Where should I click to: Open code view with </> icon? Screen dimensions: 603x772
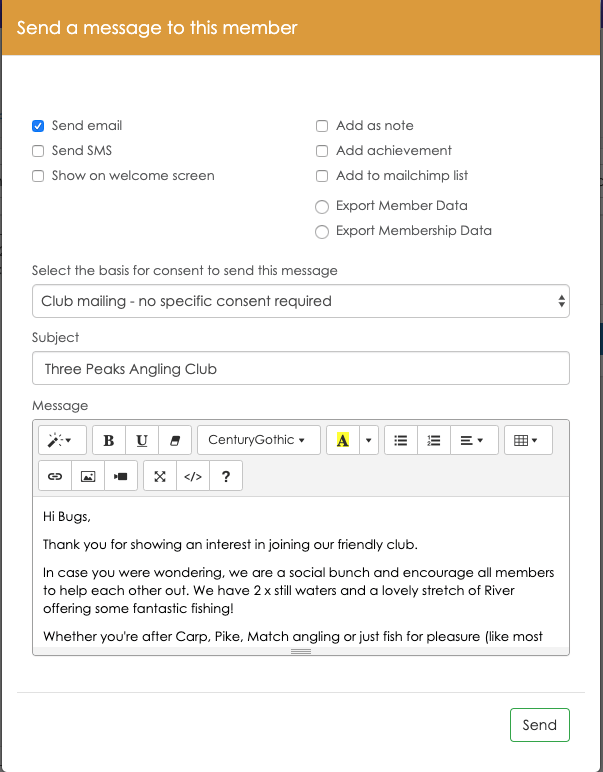[x=193, y=477]
